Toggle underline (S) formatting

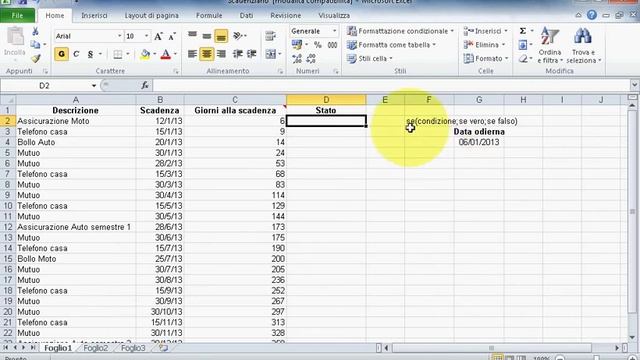[90, 54]
